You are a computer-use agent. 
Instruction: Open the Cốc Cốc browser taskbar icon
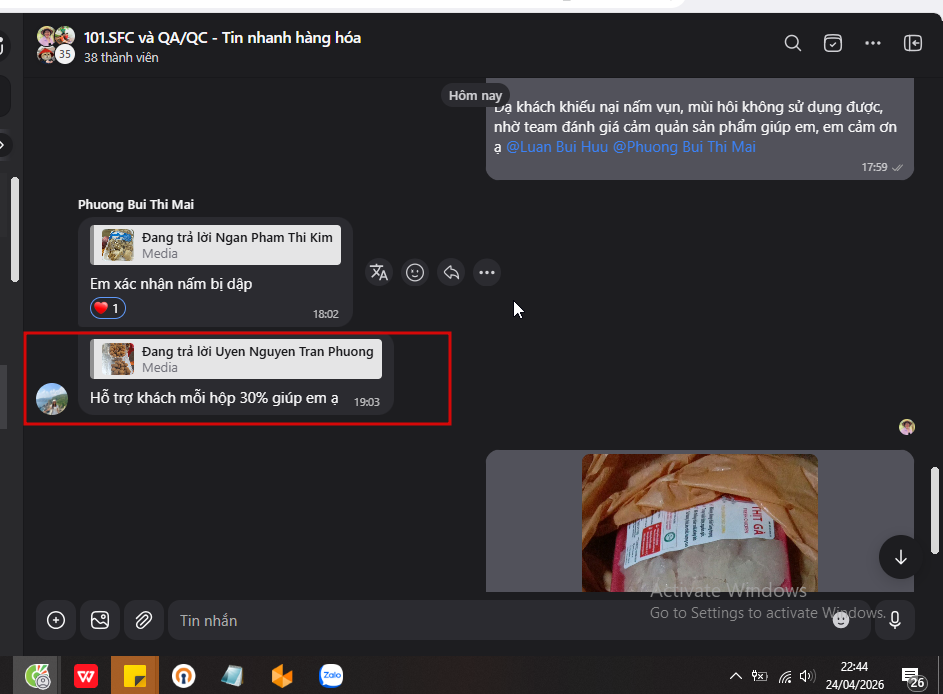click(x=37, y=676)
